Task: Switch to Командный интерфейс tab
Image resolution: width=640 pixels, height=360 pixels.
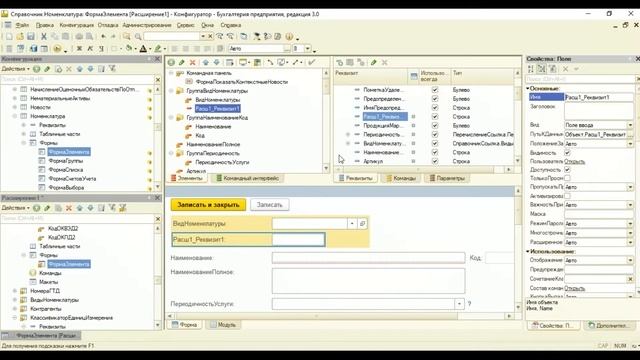Action: tap(247, 178)
